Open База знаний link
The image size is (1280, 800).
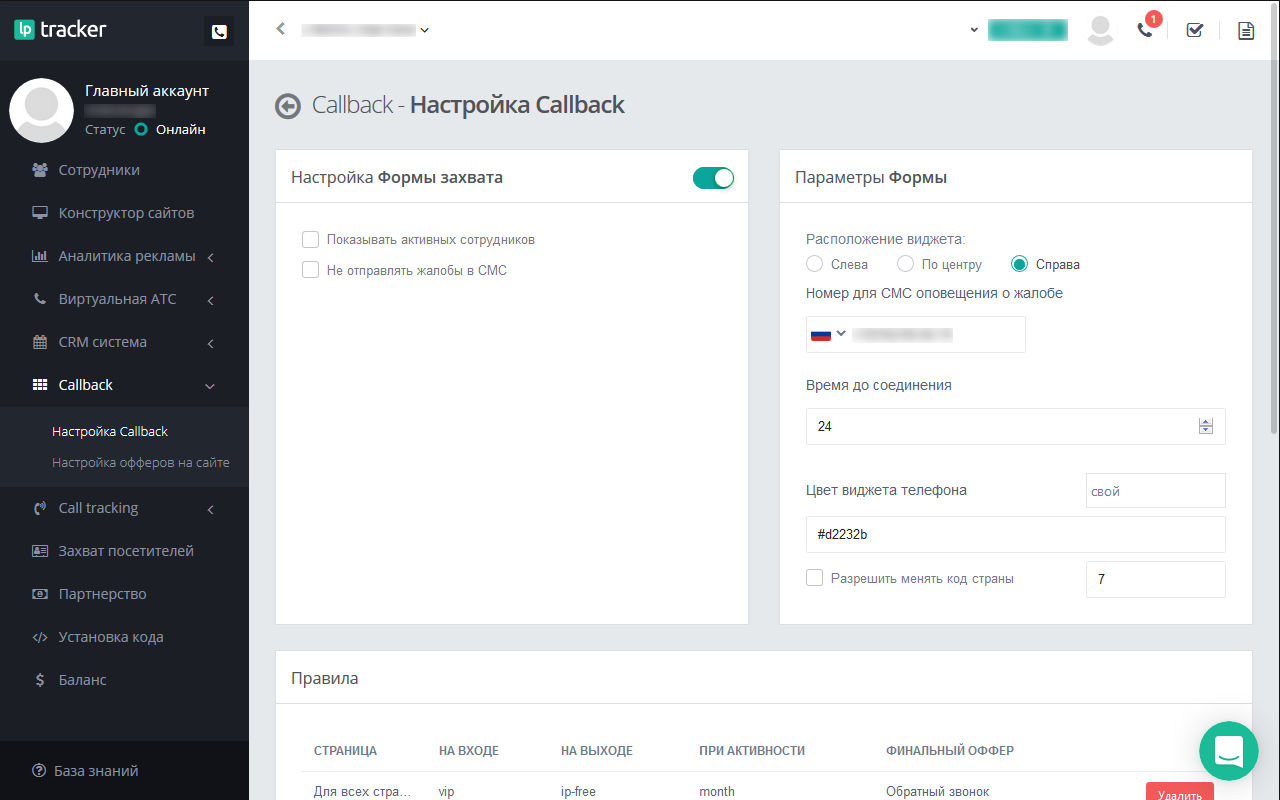point(97,771)
